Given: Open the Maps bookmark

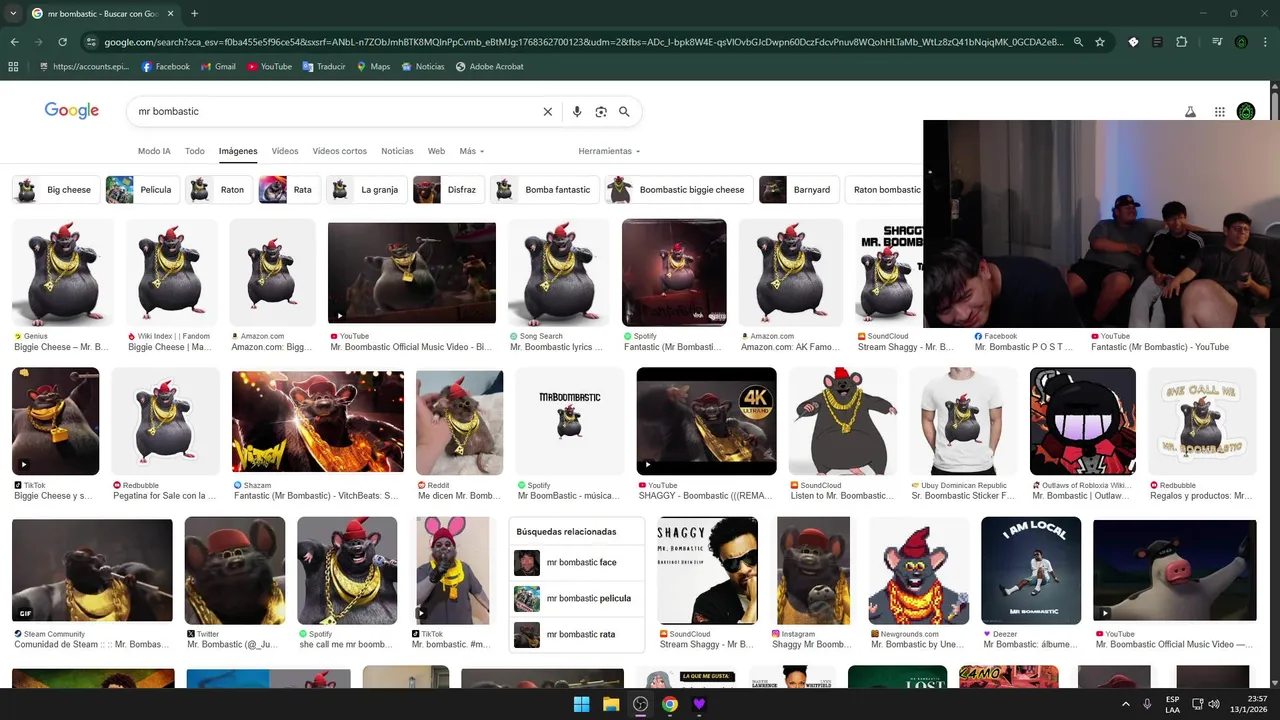Looking at the screenshot, I should click(x=373, y=66).
